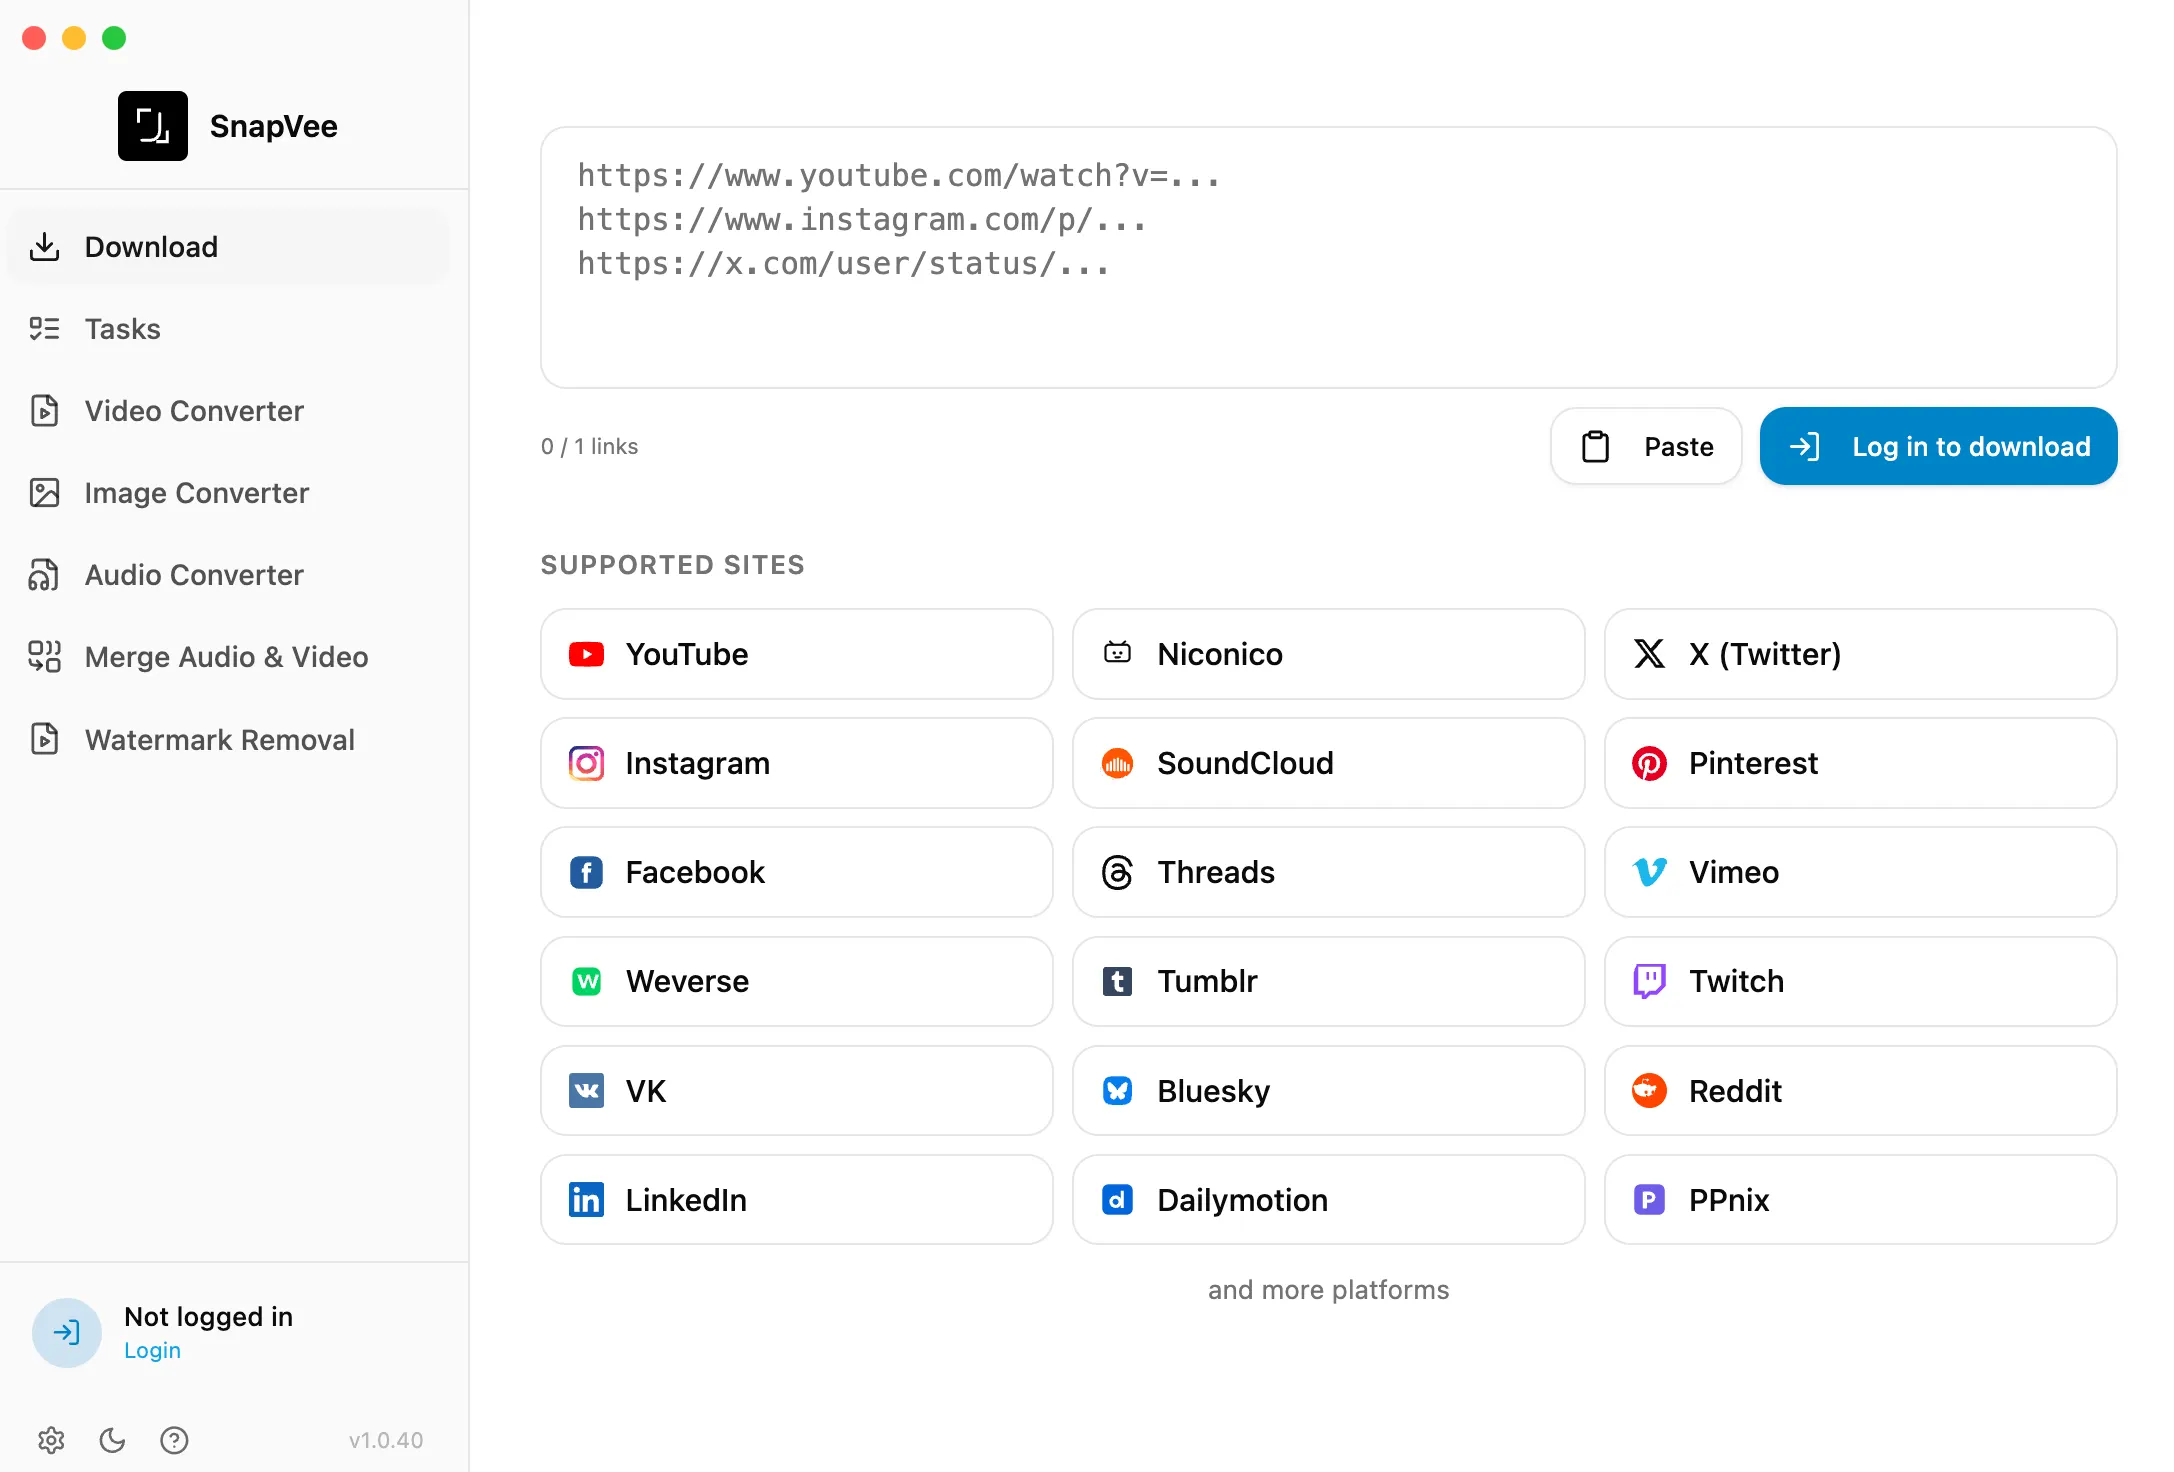Click Log in to download button
The image size is (2174, 1472).
pyautogui.click(x=1938, y=446)
